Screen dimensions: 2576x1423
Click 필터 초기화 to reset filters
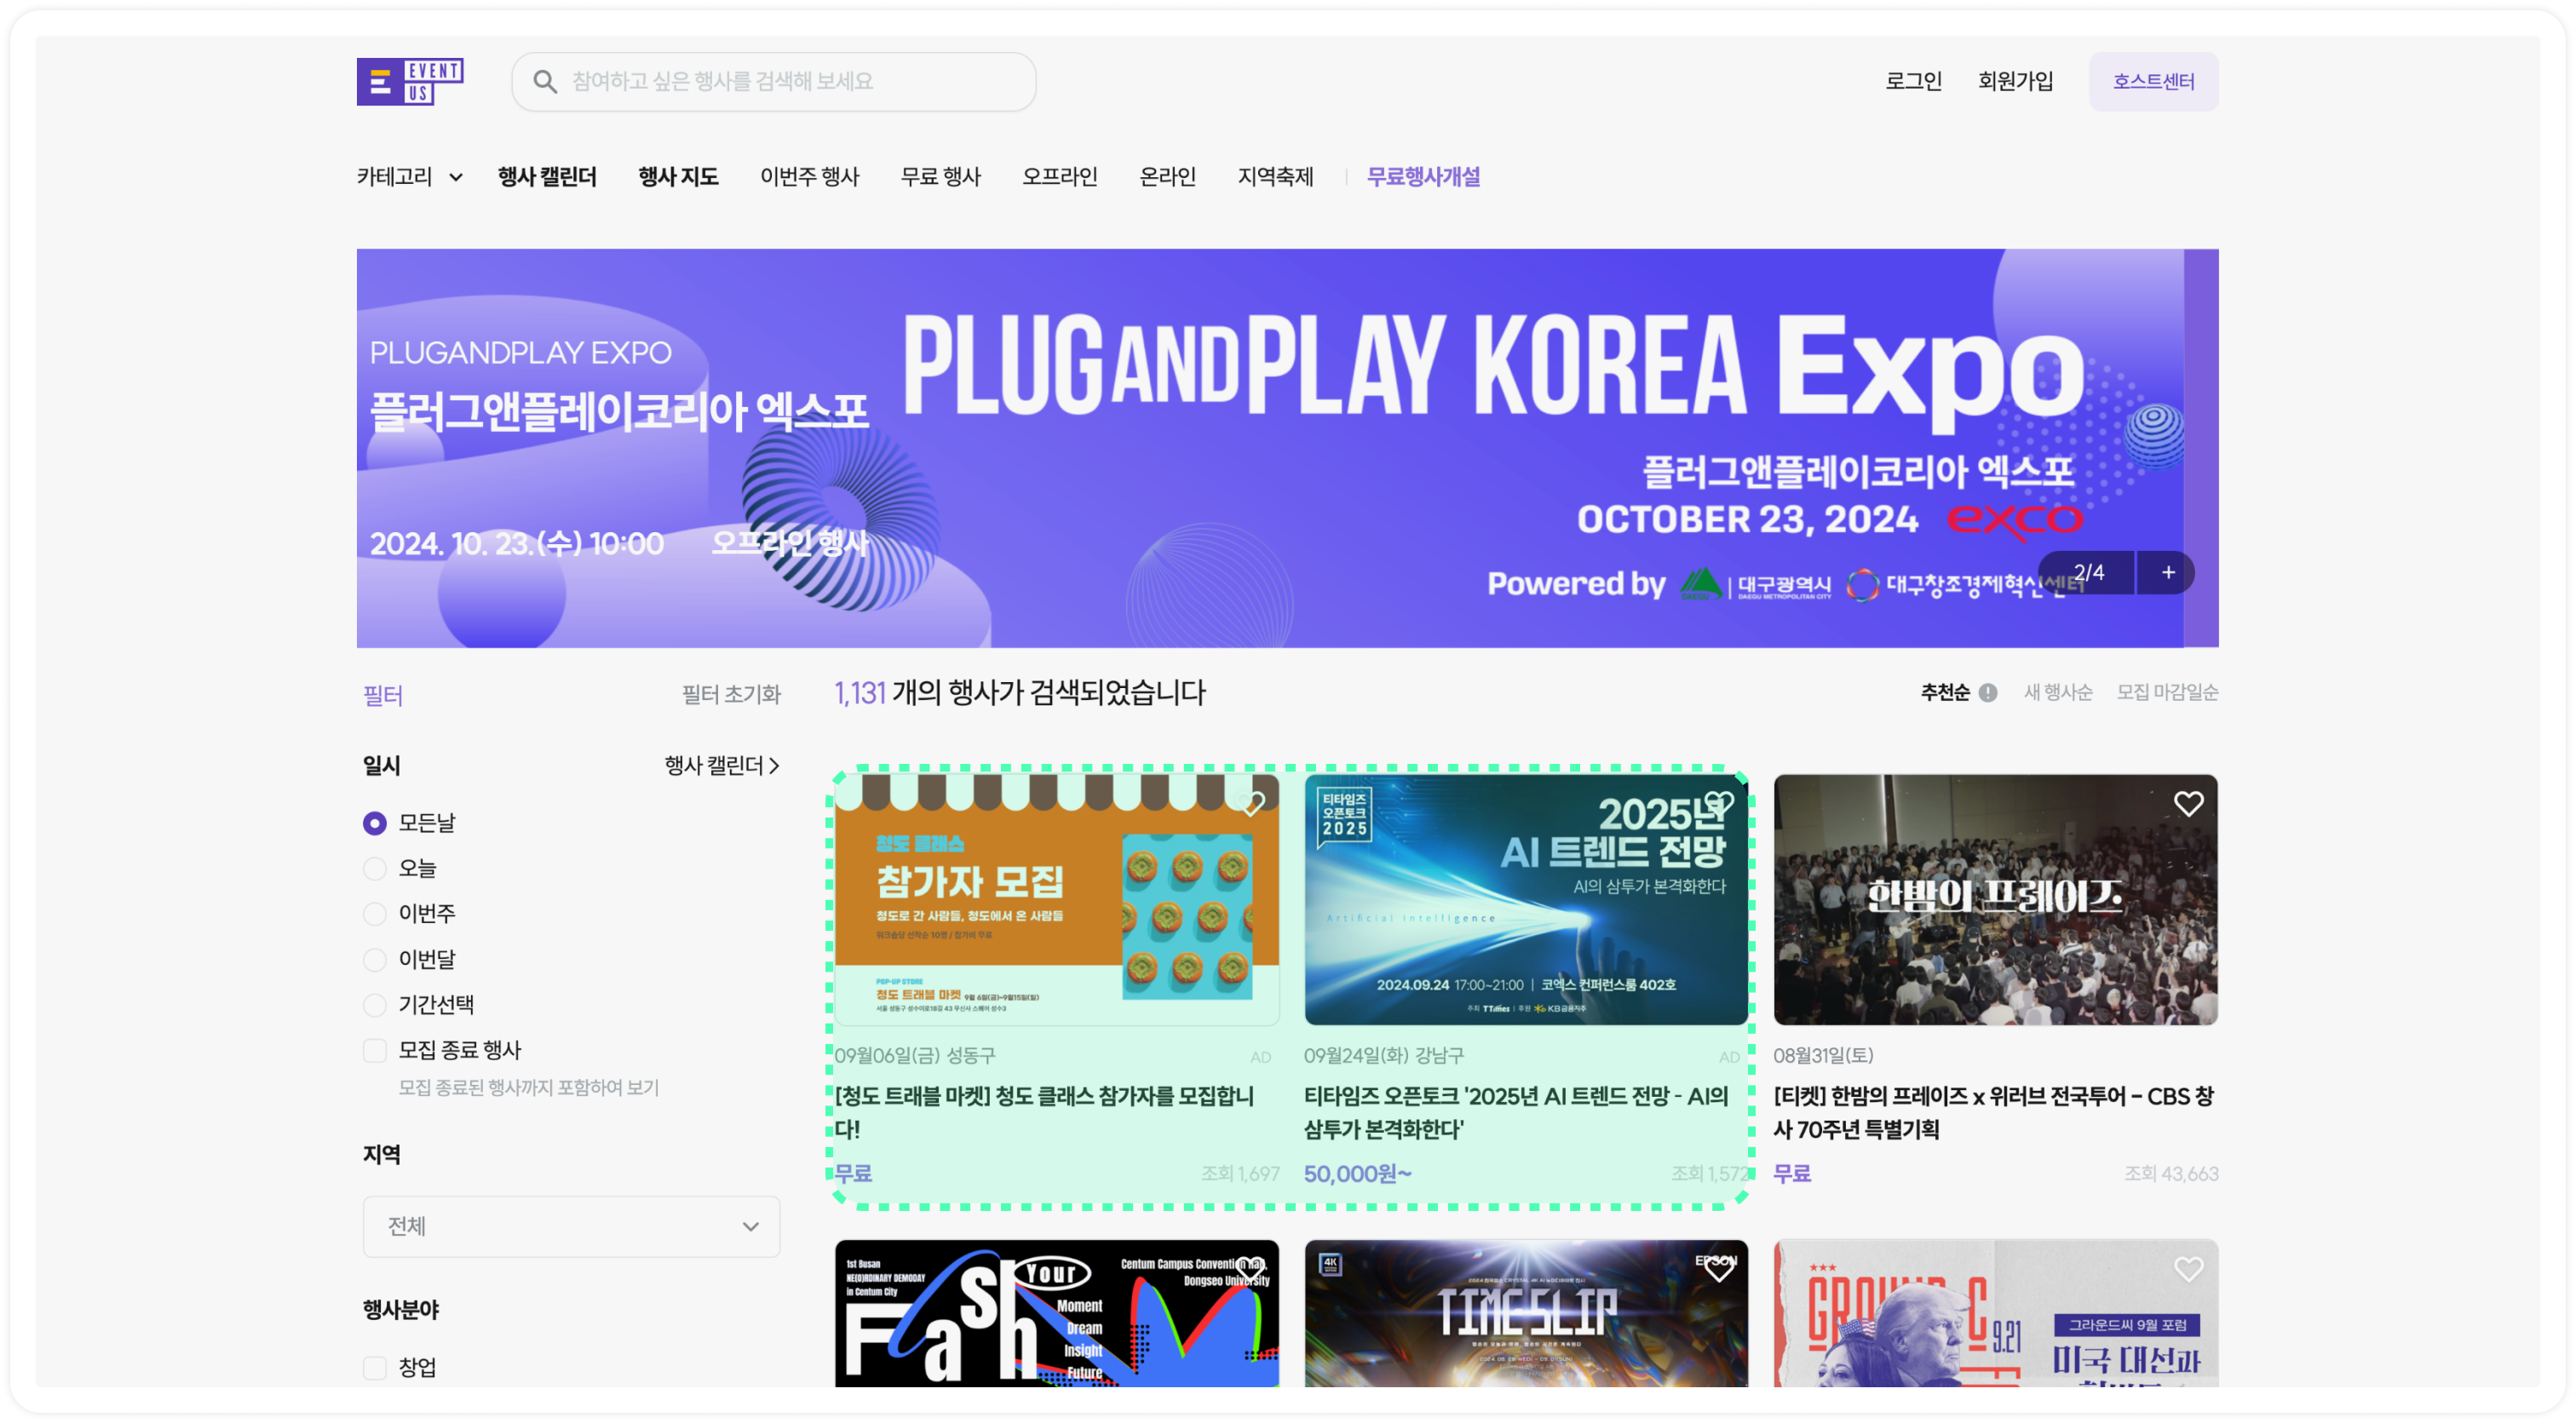tap(731, 694)
